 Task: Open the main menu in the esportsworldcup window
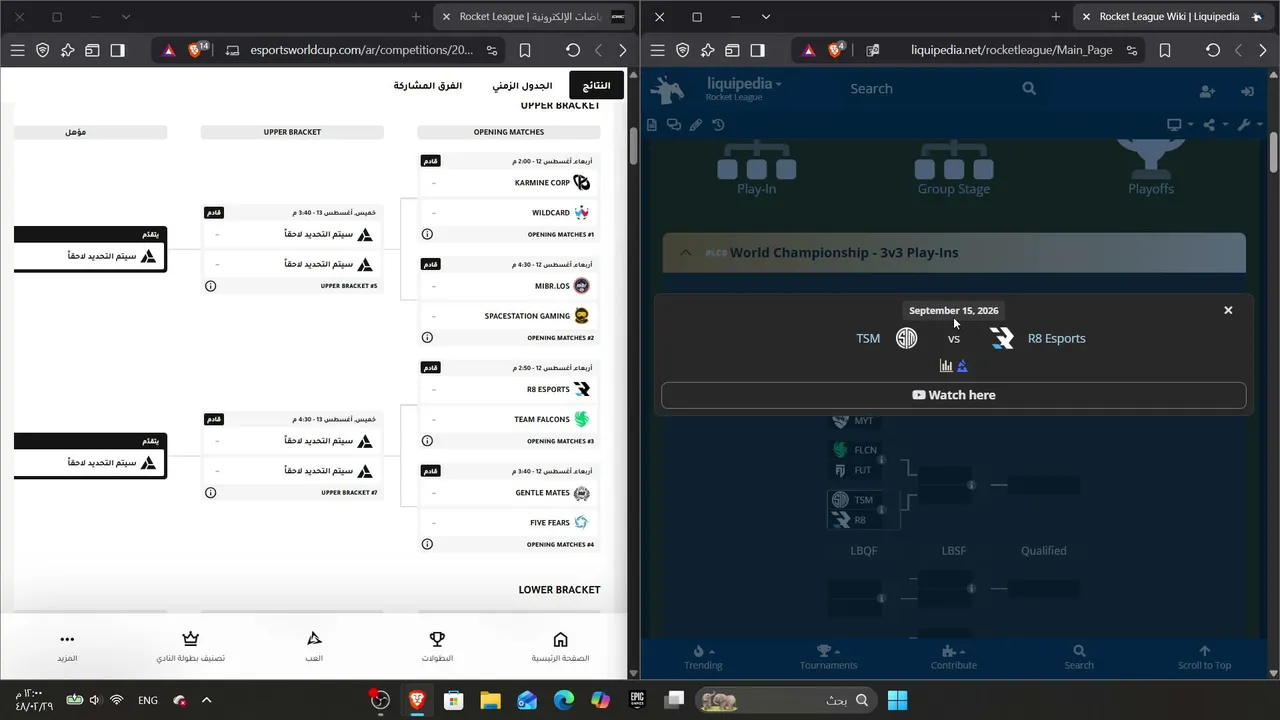tap(17, 50)
